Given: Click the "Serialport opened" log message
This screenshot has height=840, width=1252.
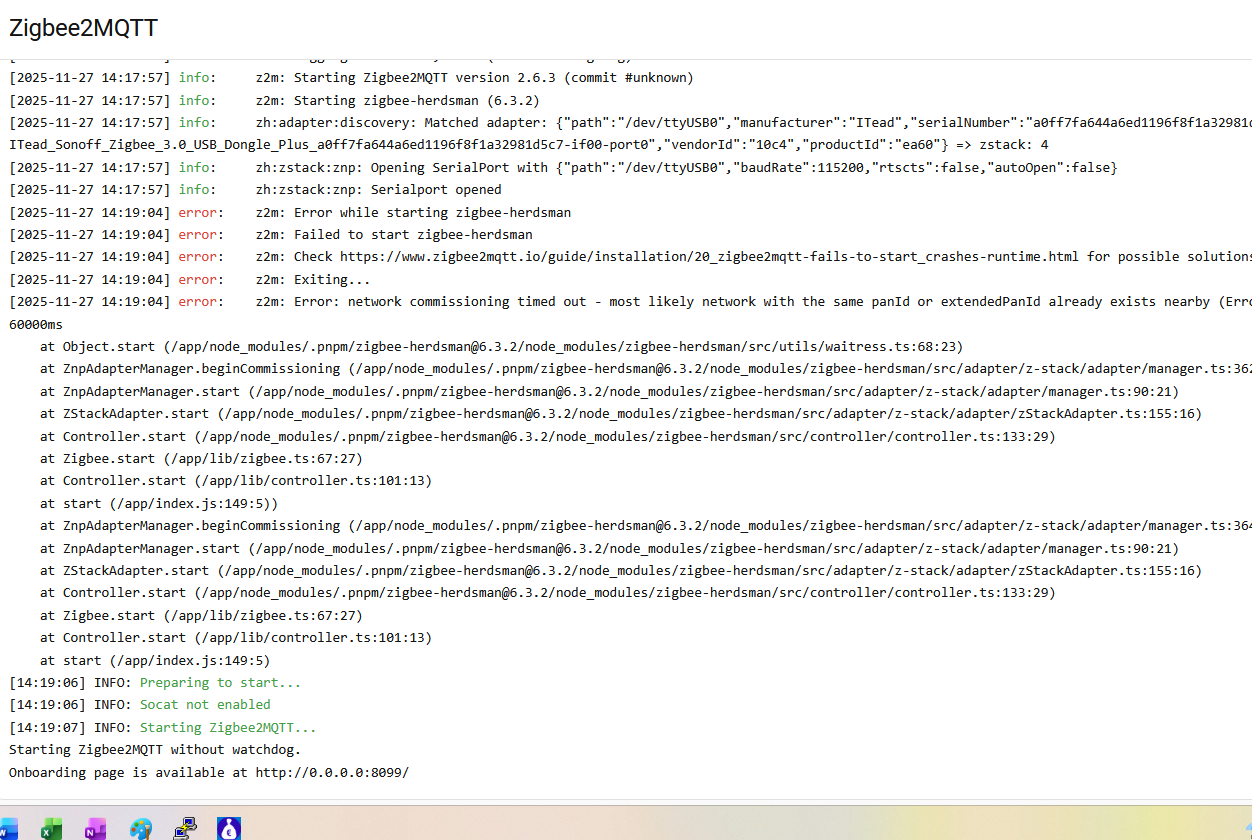Looking at the screenshot, I should point(436,190).
